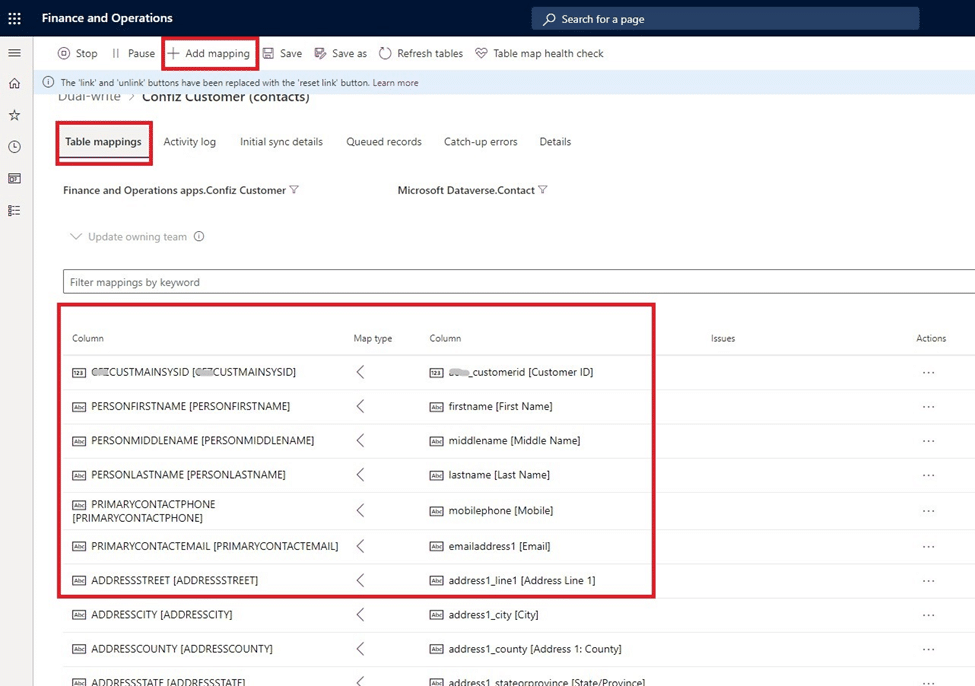
Task: Click text type icon beside lastname column
Action: click(x=437, y=475)
